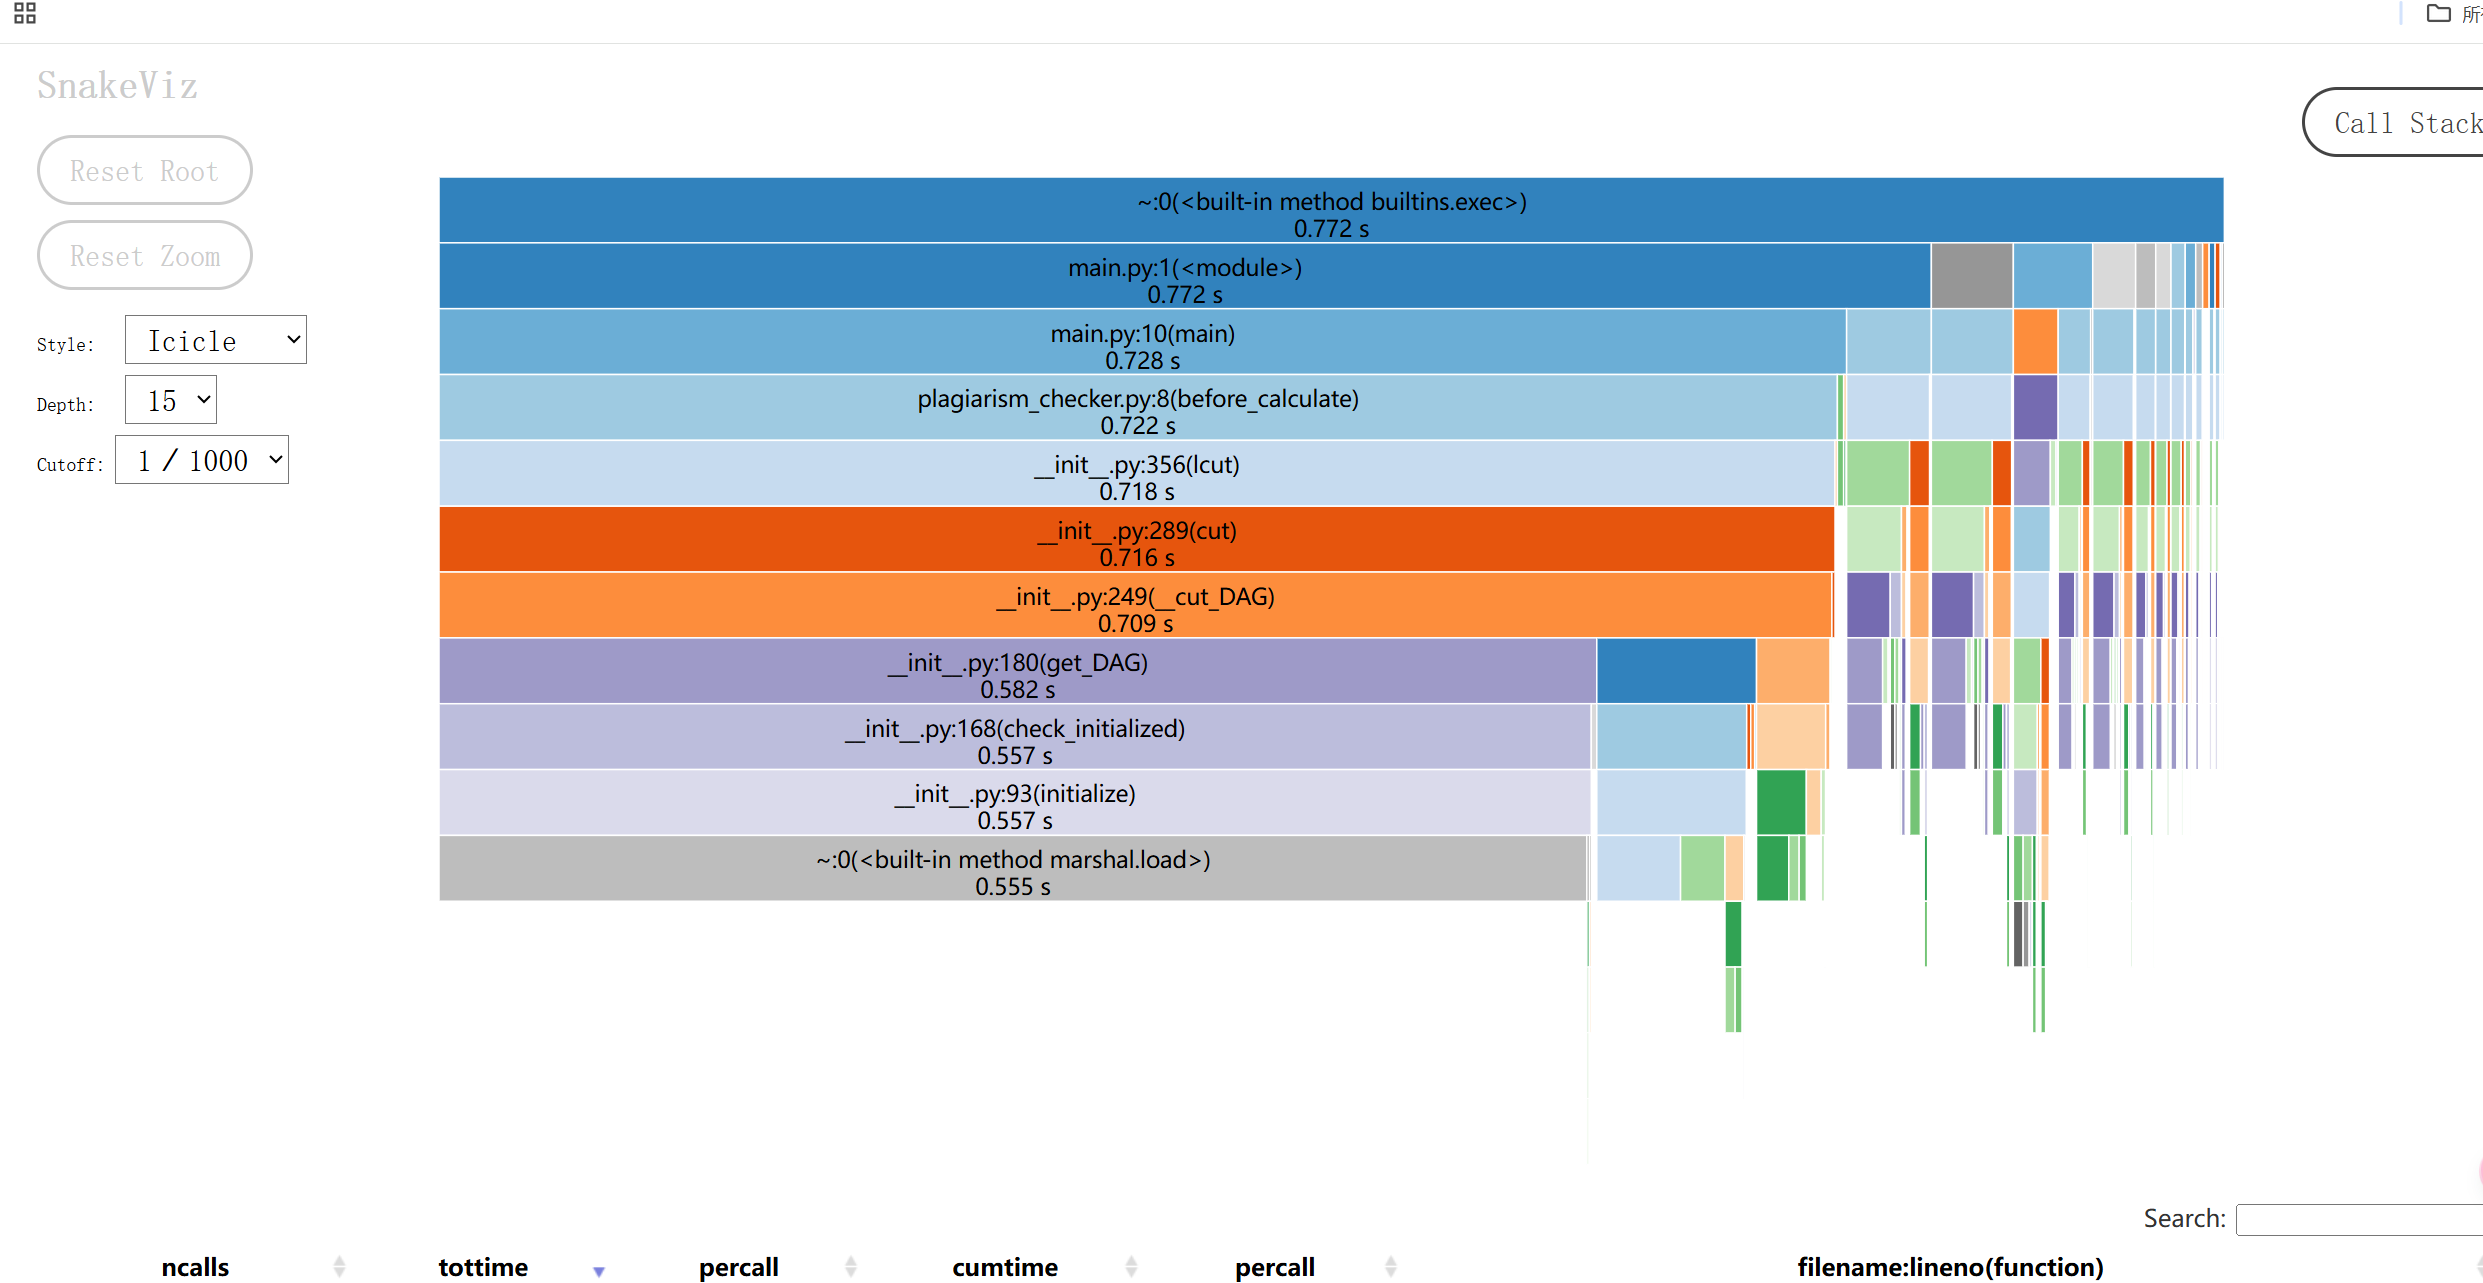Open the Cutoff dropdown 1 / 1000
2483x1283 pixels.
tap(202, 460)
